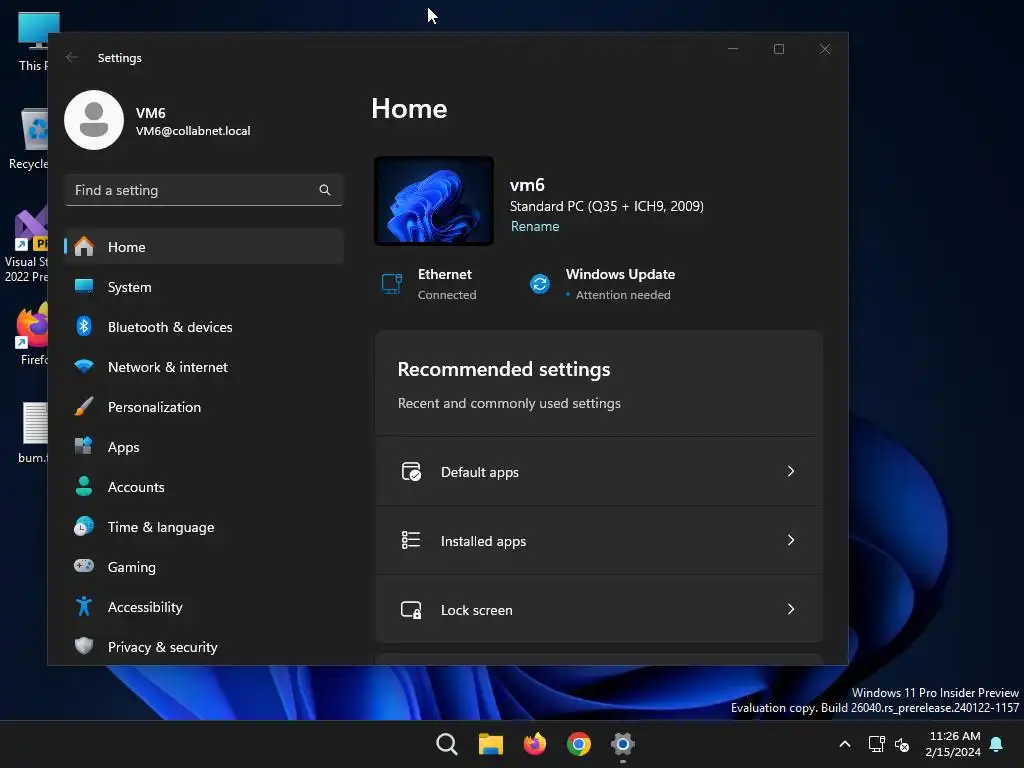
Task: Click the Accounts person icon
Action: pyautogui.click(x=84, y=487)
